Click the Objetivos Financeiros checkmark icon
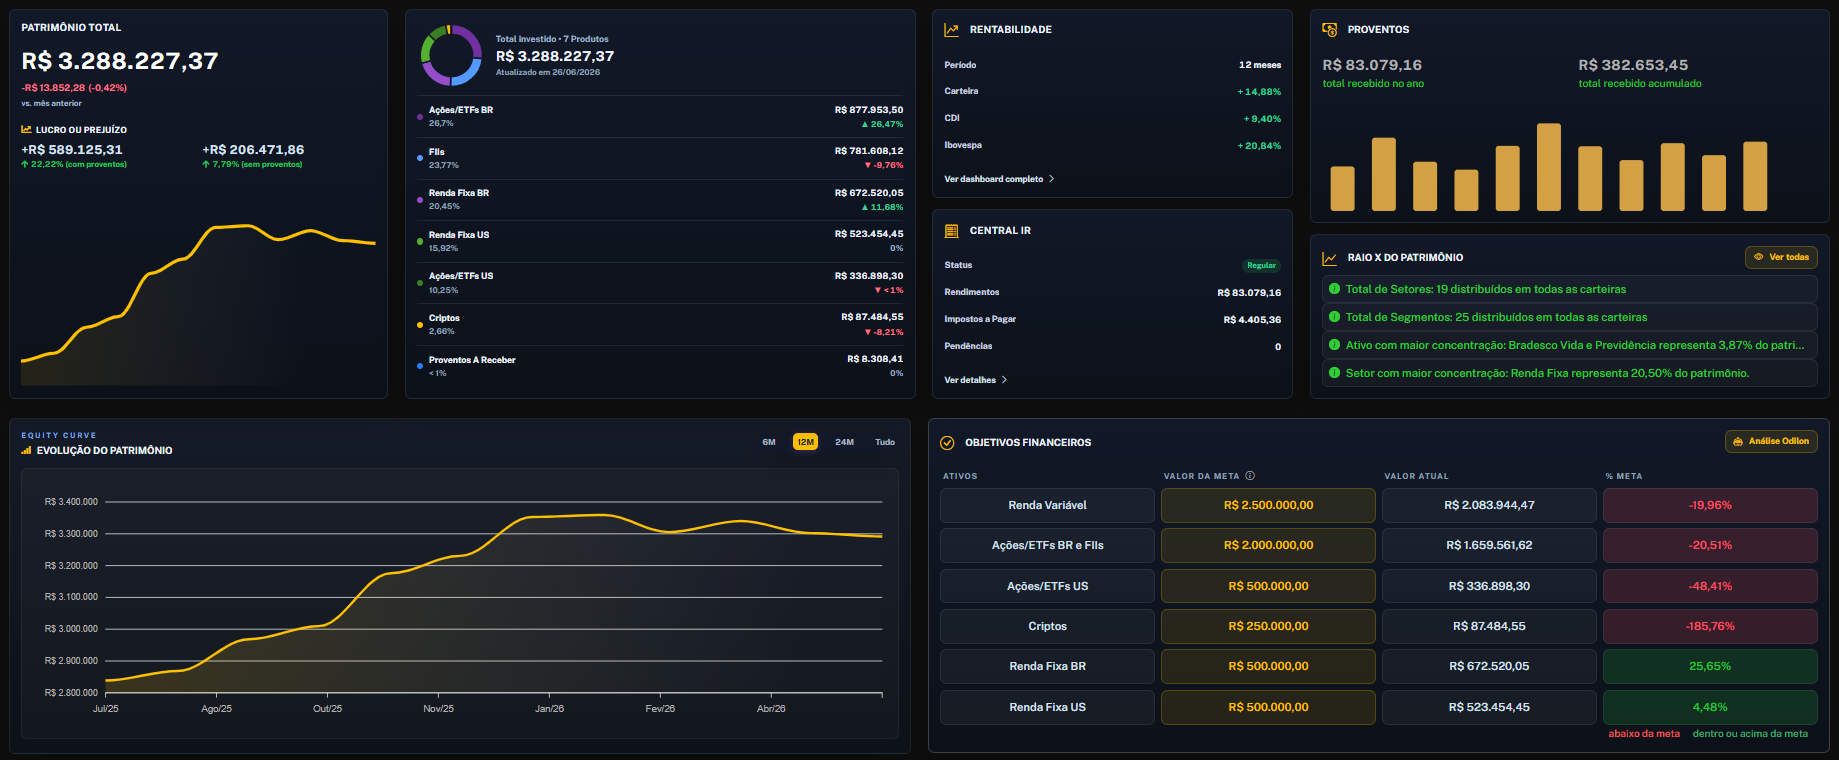This screenshot has height=760, width=1839. click(x=947, y=442)
